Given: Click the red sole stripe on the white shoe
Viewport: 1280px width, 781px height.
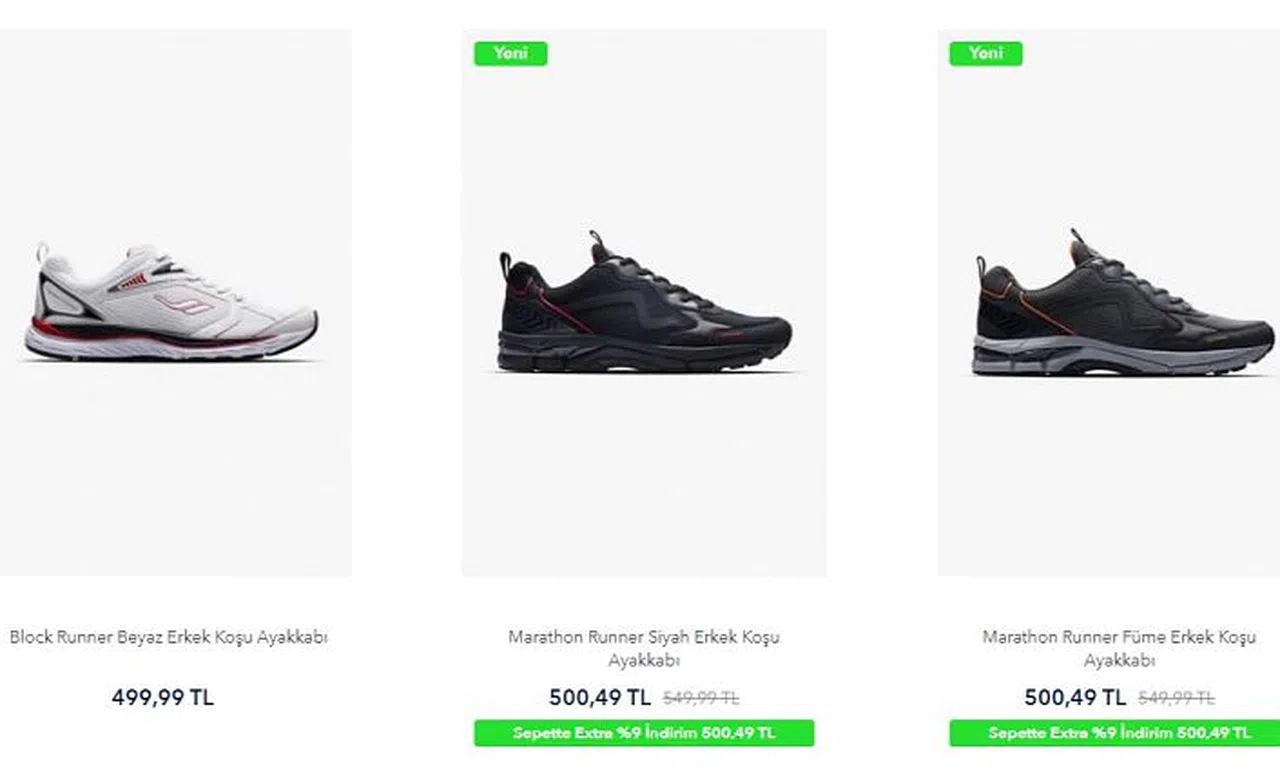Looking at the screenshot, I should [x=60, y=329].
